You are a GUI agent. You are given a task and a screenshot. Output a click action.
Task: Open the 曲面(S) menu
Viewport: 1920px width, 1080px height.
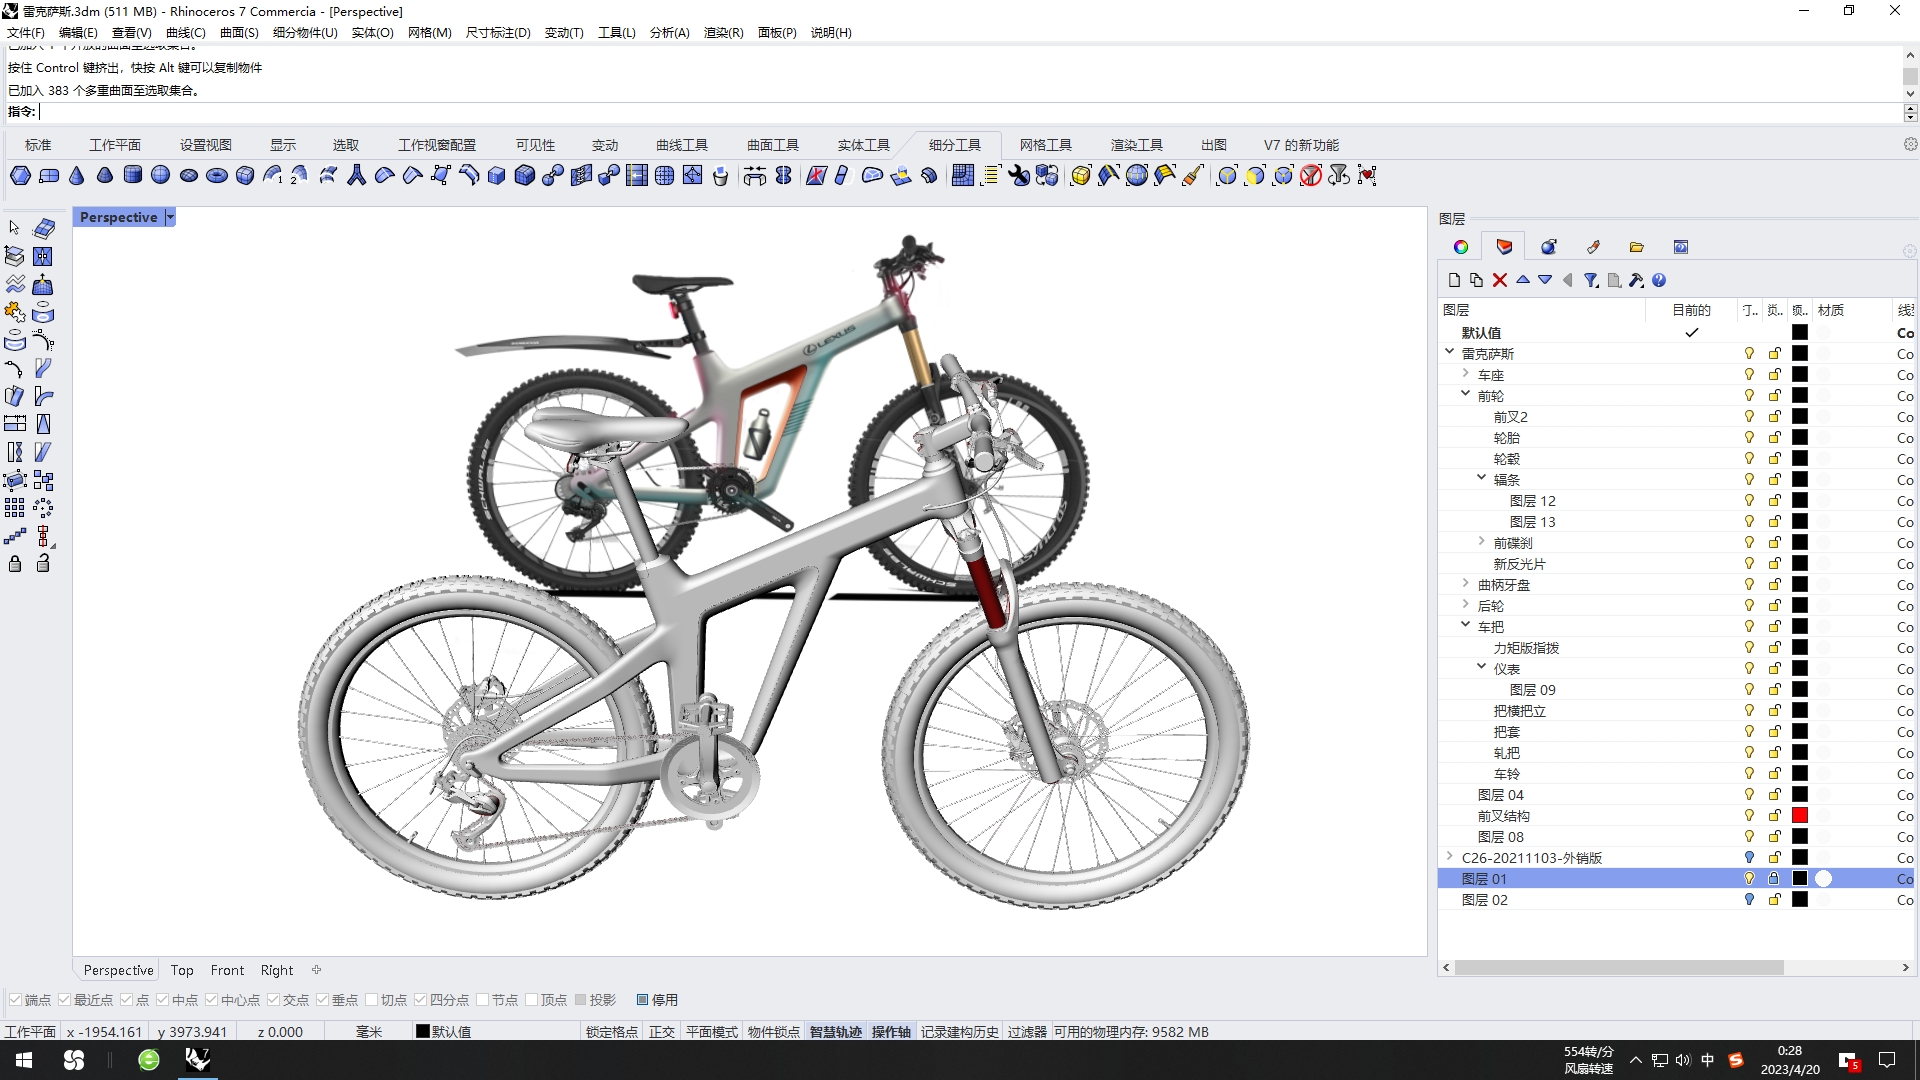[x=239, y=32]
